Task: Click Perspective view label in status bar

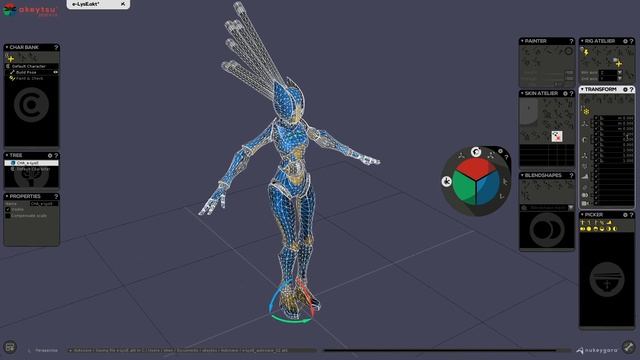Action: (46, 350)
